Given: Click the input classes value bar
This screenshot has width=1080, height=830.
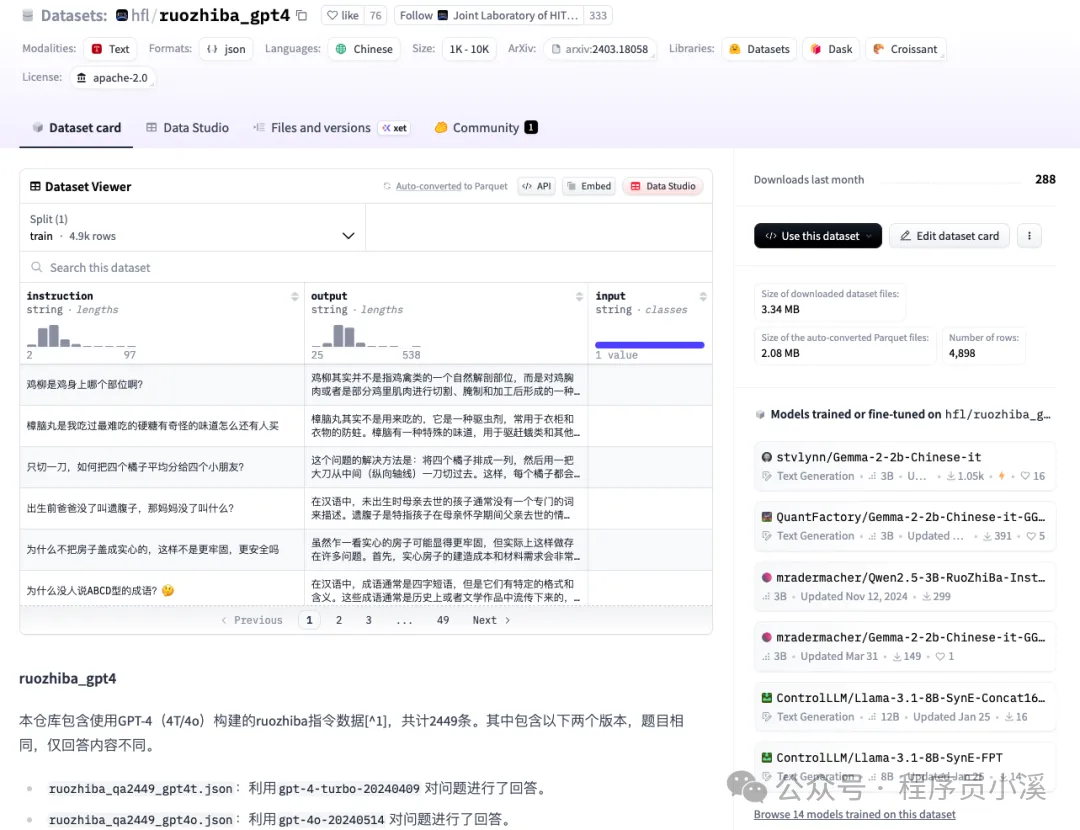Looking at the screenshot, I should [x=650, y=344].
